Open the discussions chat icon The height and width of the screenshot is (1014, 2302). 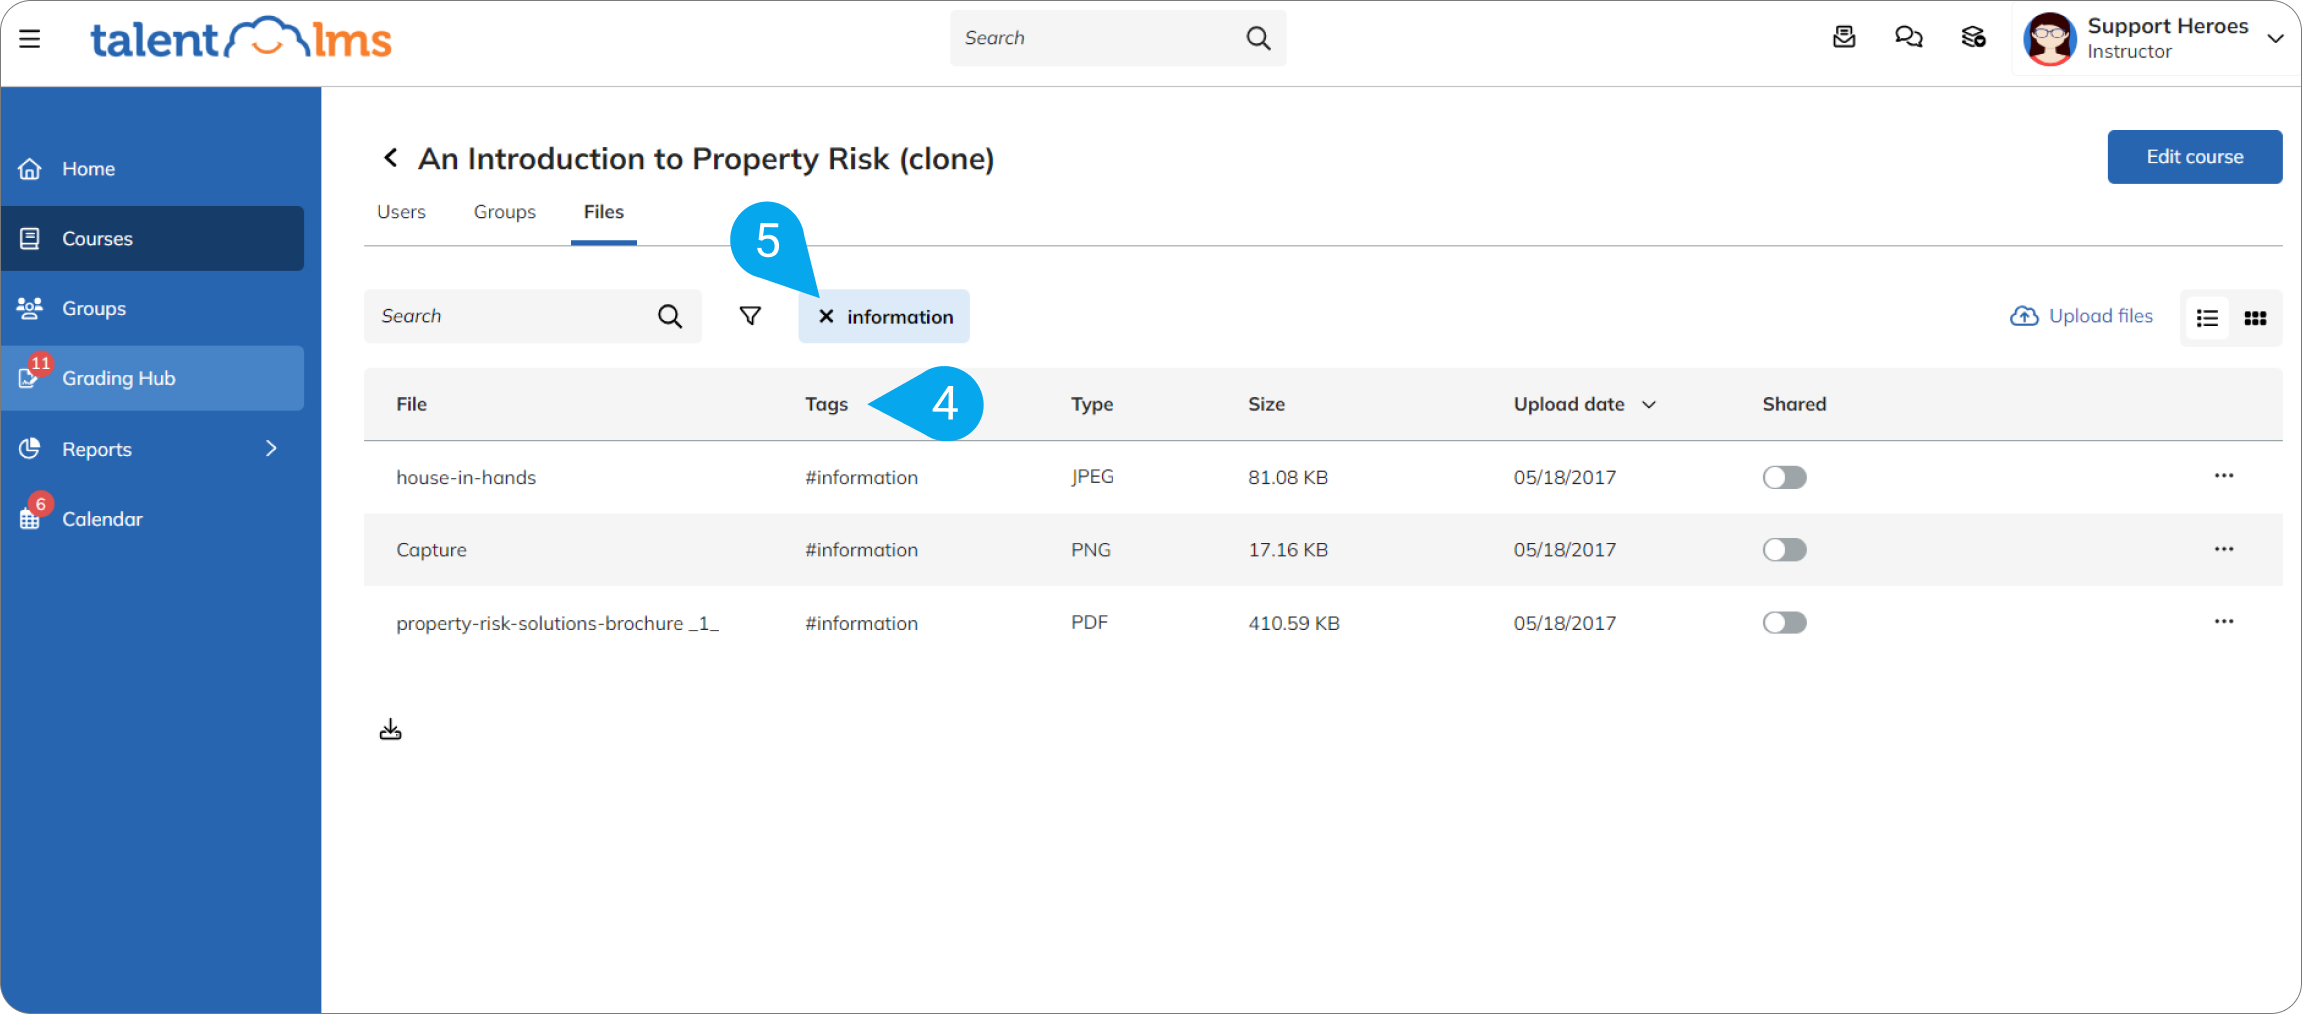tap(1909, 38)
